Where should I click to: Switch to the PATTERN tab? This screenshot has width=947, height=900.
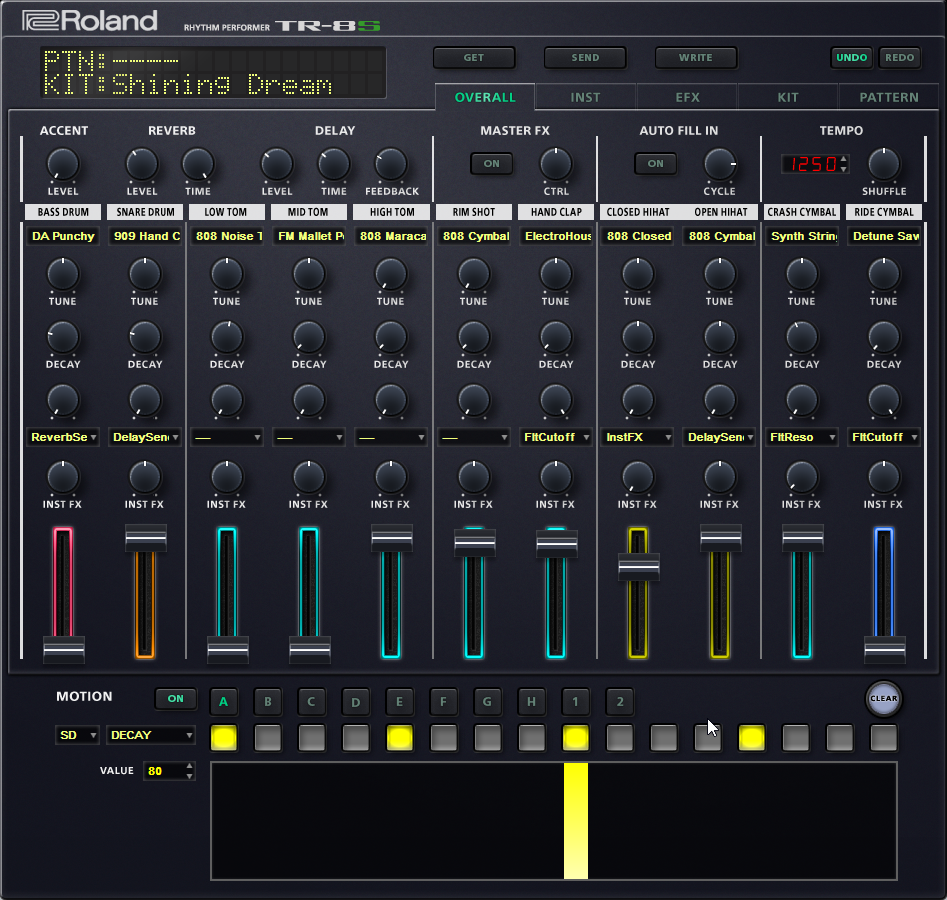(888, 97)
